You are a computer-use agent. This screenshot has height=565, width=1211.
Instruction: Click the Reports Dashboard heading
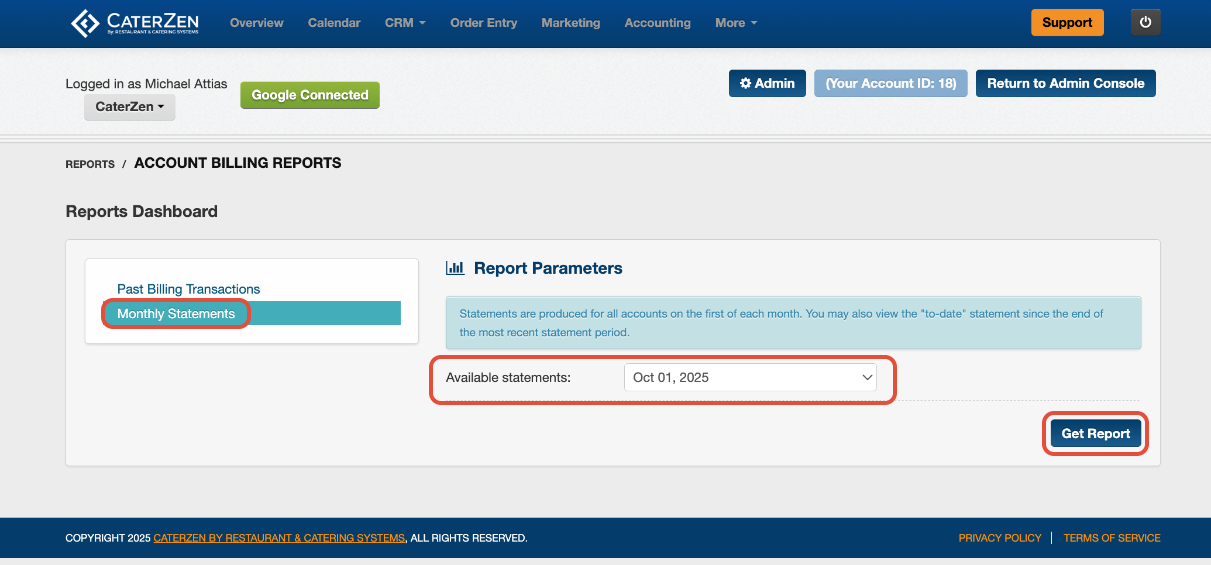point(141,211)
